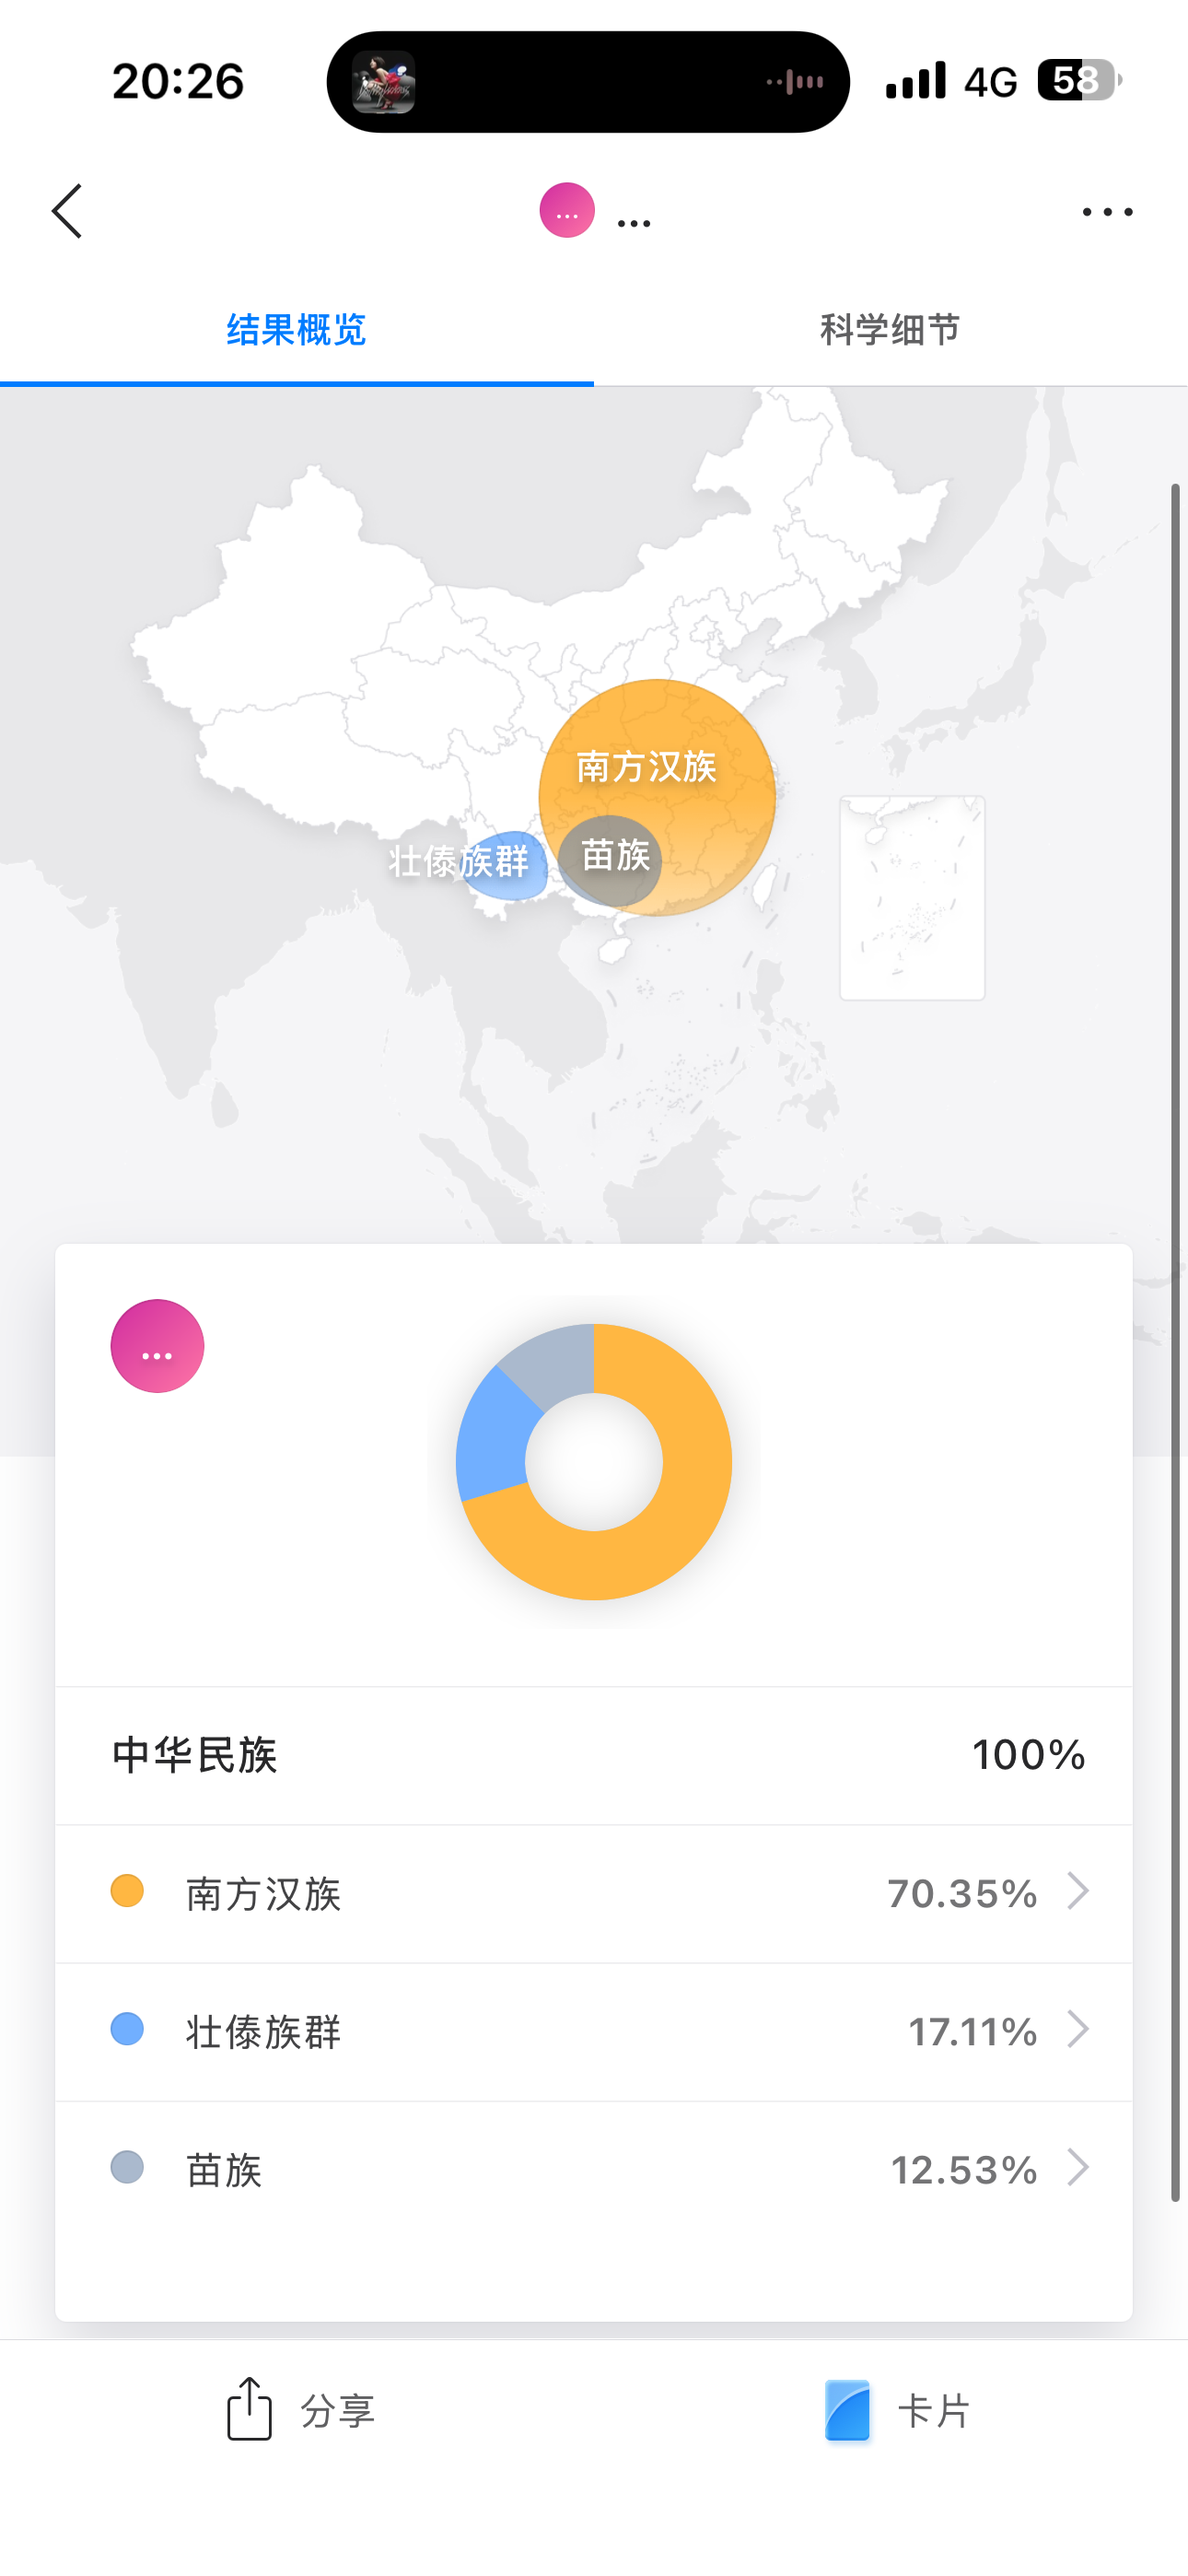The height and width of the screenshot is (2576, 1188).
Task: Expand the 苗族 row chevron
Action: point(1077,2167)
